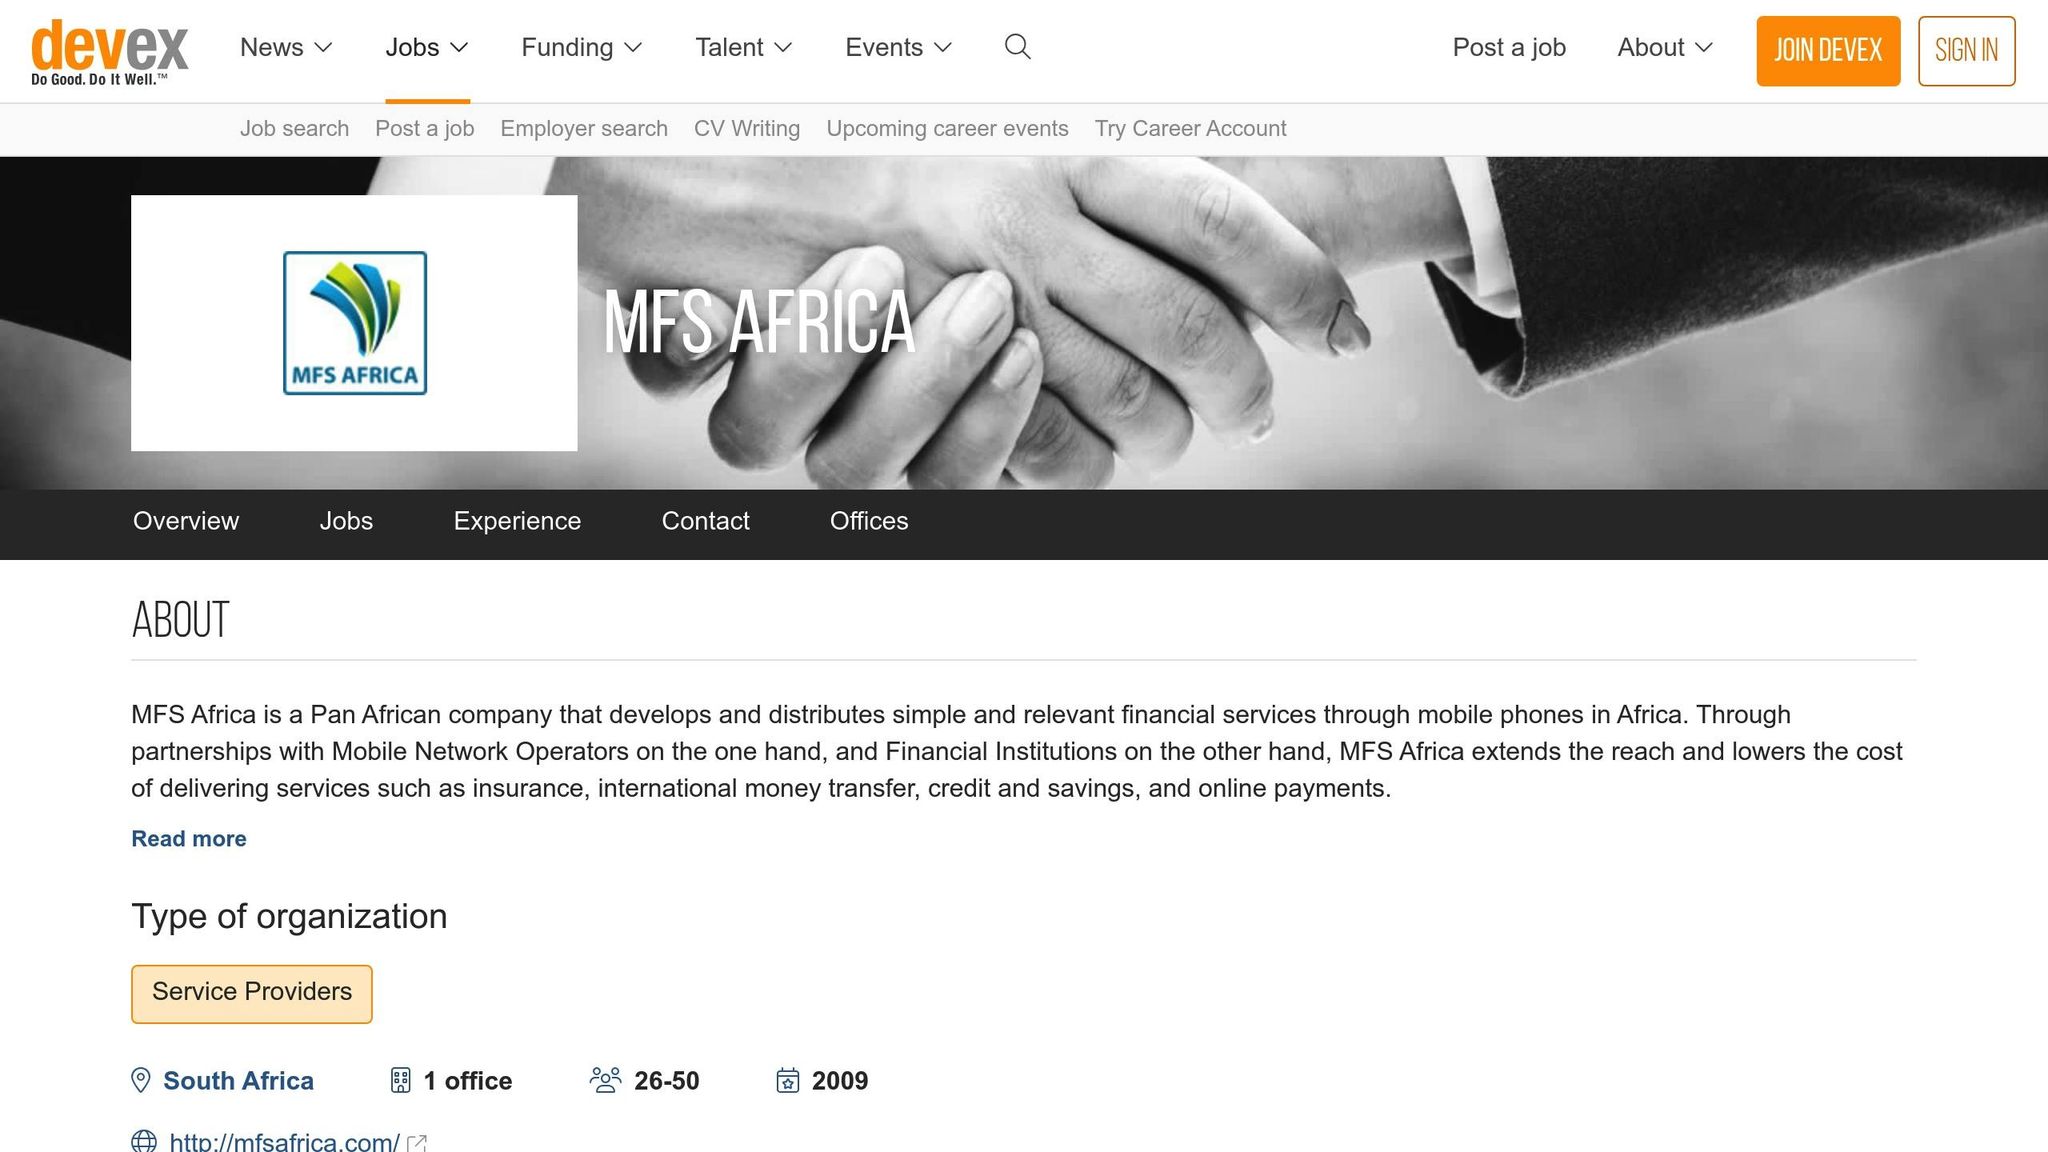Expand the News dropdown menu
The height and width of the screenshot is (1152, 2048).
pos(286,47)
